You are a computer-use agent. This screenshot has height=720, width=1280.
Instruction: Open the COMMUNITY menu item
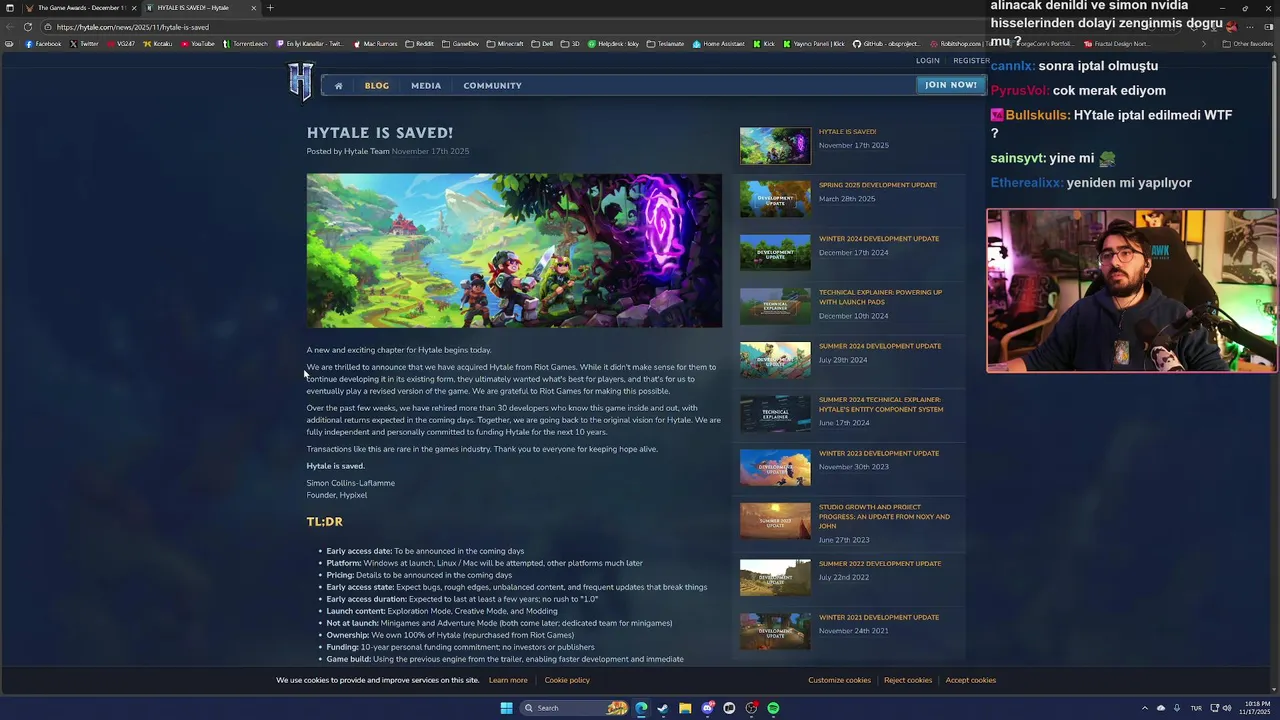[x=492, y=85]
